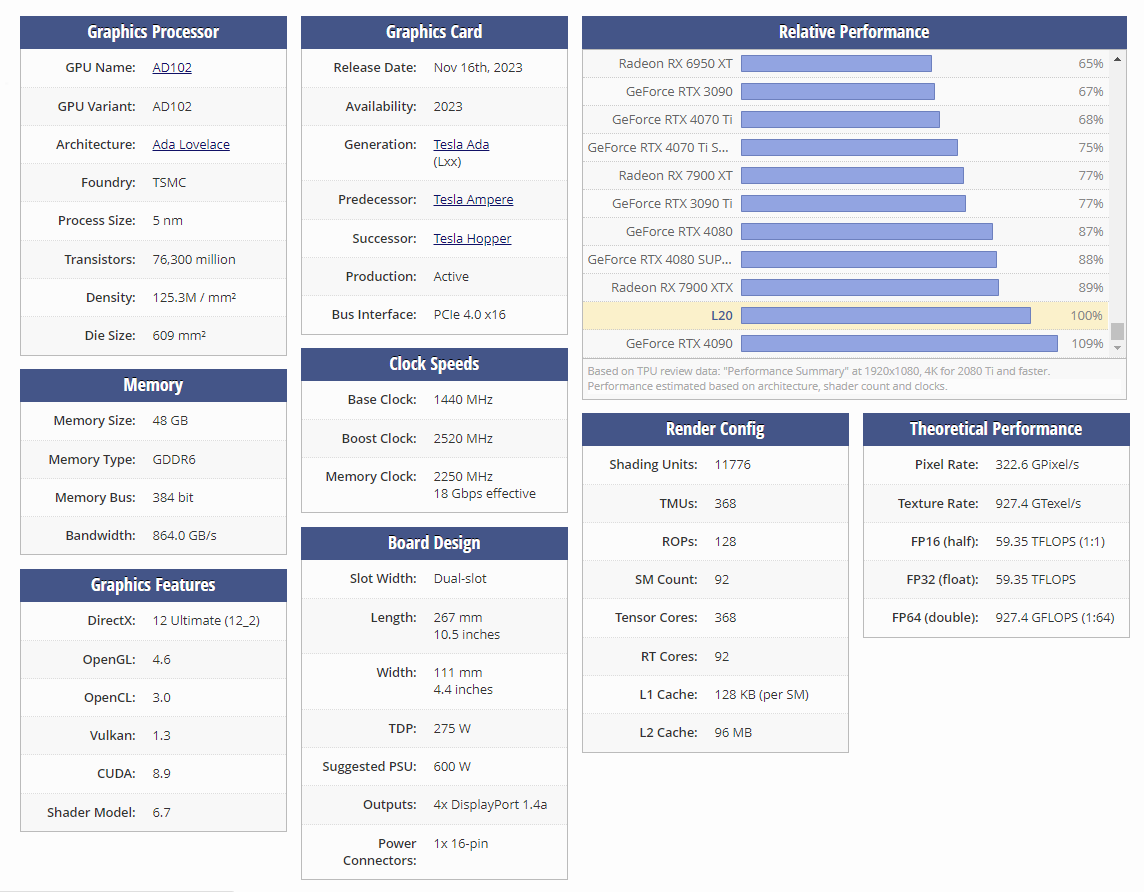
Task: Click the Pixel Rate value 322.6 GPixel/s
Action: point(1037,465)
